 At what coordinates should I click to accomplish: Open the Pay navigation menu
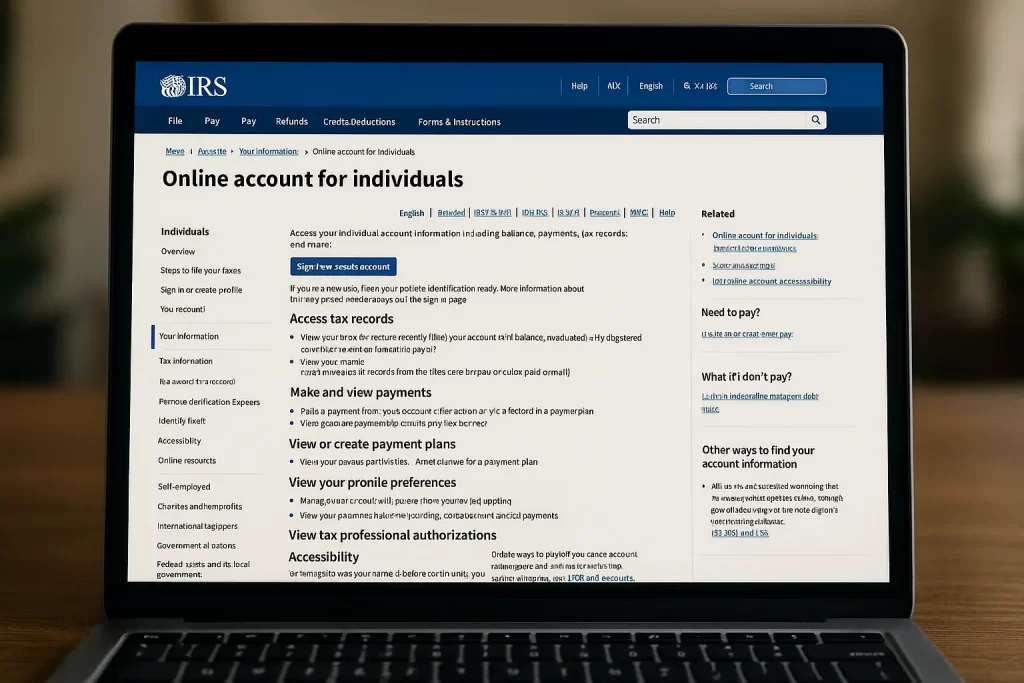point(212,120)
